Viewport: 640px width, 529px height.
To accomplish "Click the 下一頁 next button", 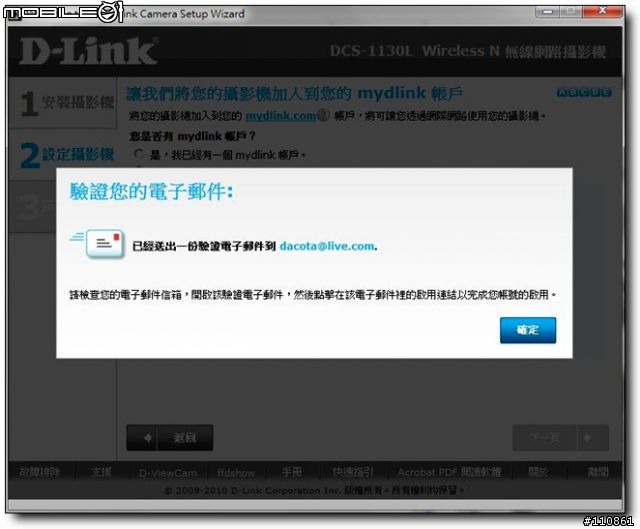I will click(560, 438).
